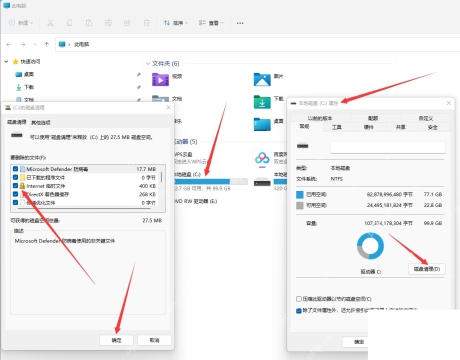The height and width of the screenshot is (360, 460).
Task: Click the drive label input field in Properties
Action: coord(388,147)
